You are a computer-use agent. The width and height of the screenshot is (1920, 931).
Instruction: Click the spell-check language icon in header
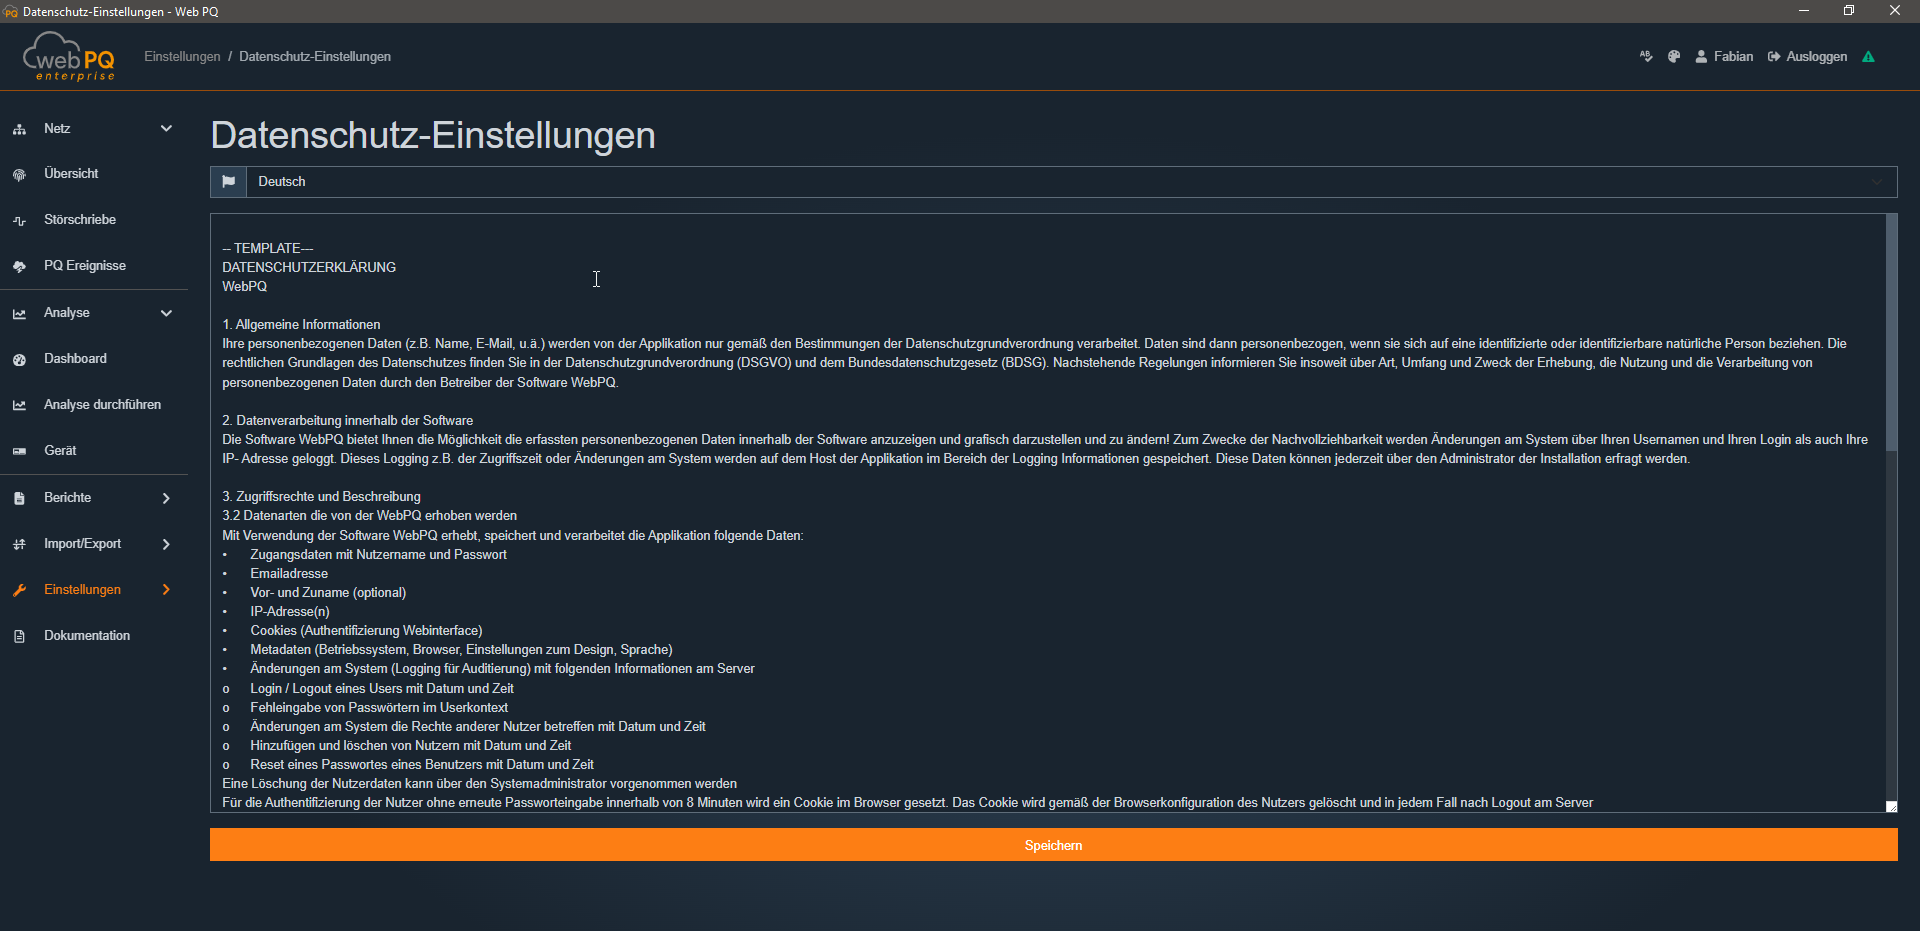tap(1646, 57)
